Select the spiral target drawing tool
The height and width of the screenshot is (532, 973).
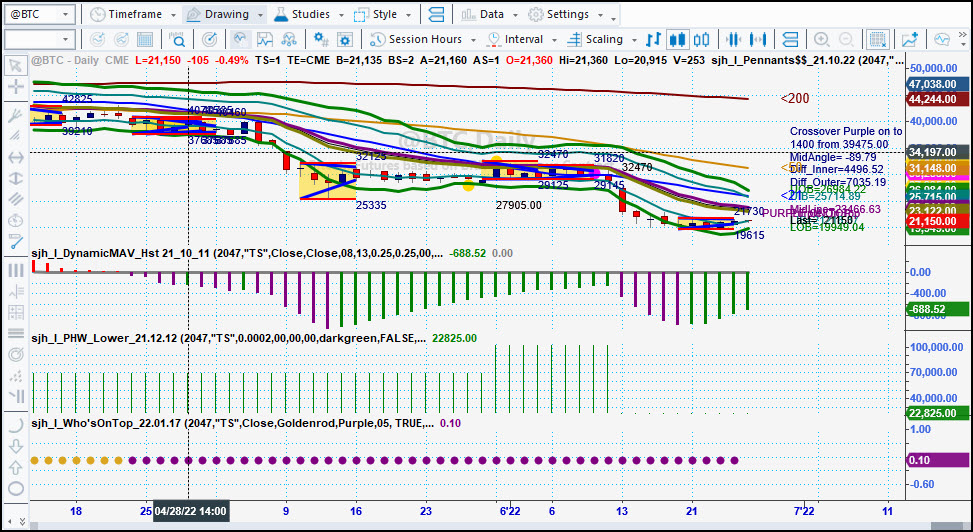click(16, 354)
